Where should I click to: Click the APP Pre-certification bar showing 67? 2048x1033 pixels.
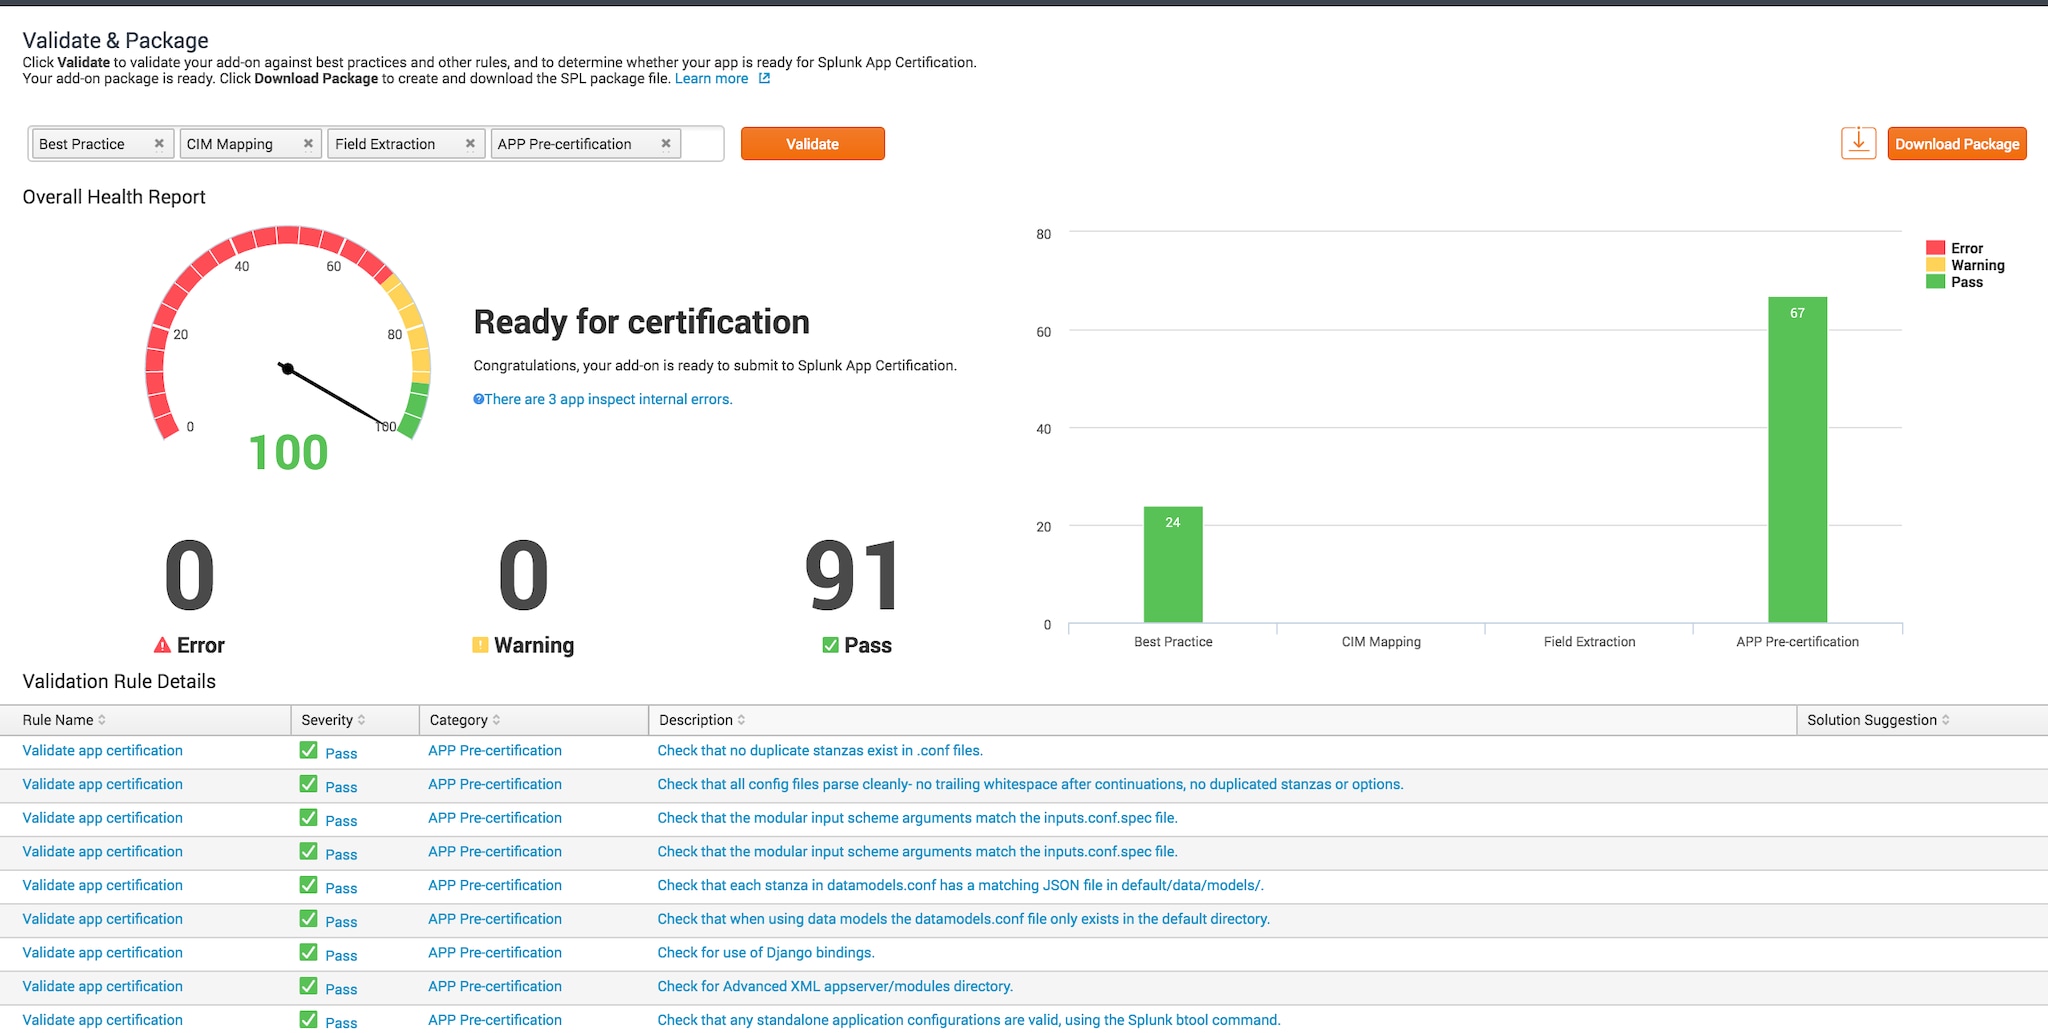(x=1797, y=459)
